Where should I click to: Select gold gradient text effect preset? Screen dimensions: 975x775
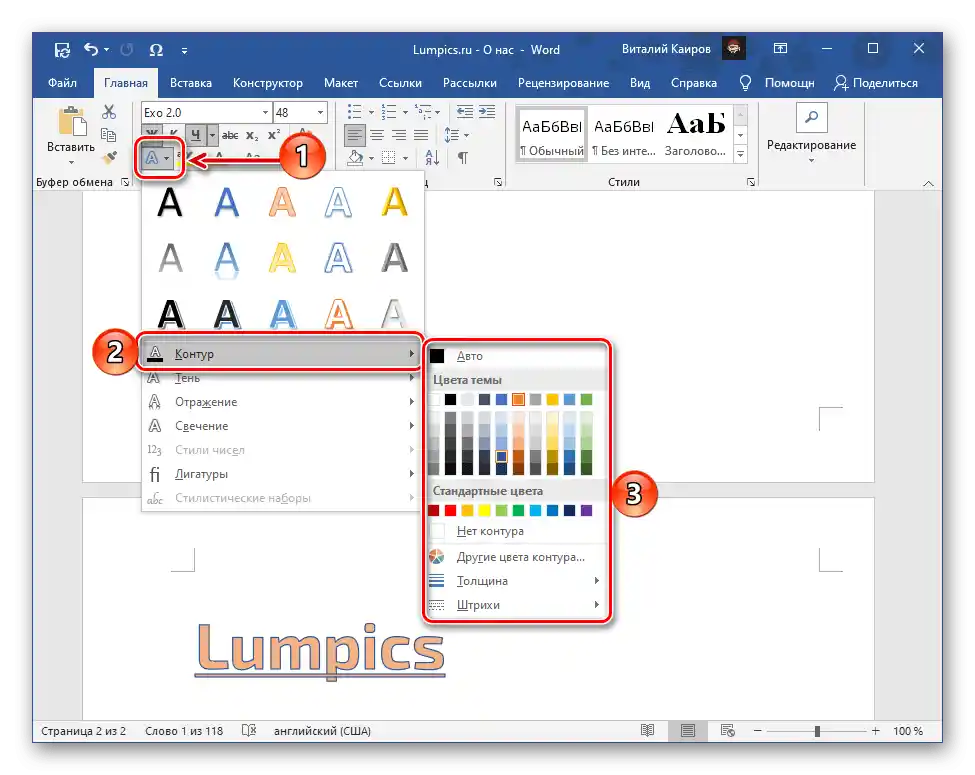[x=394, y=203]
